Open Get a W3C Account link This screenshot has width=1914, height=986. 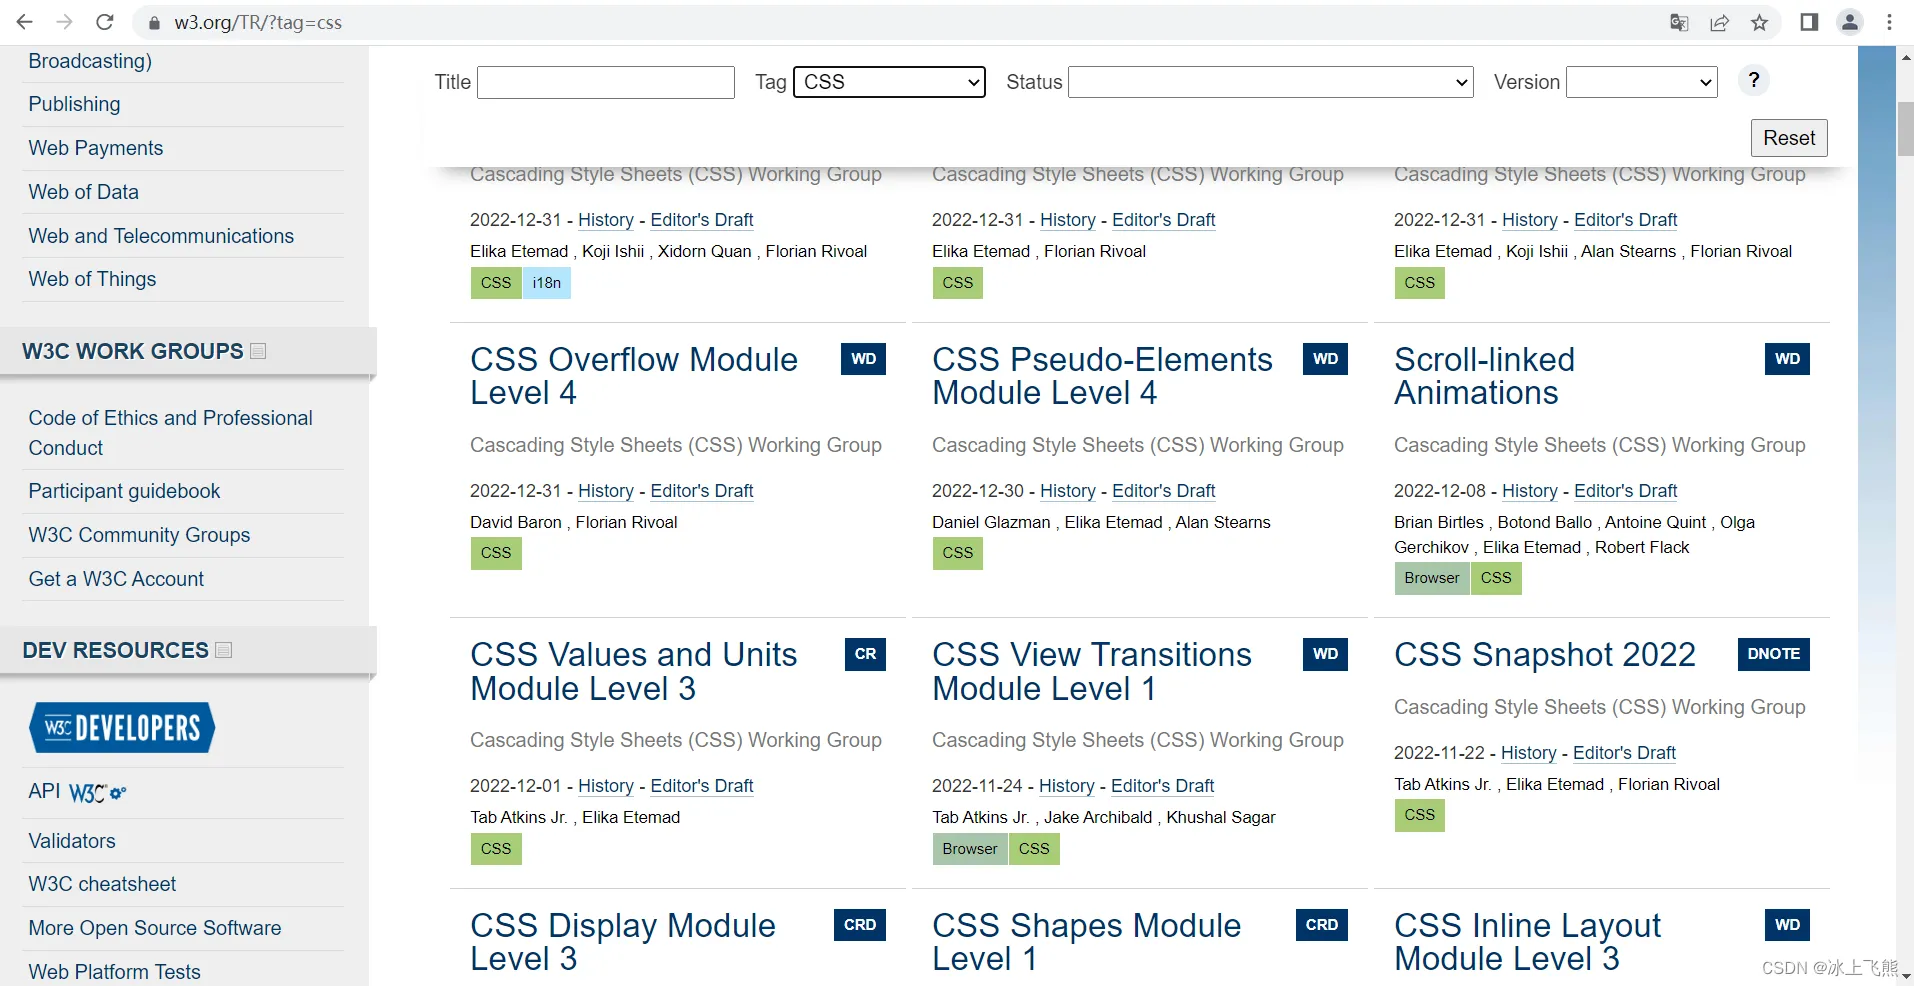point(116,579)
